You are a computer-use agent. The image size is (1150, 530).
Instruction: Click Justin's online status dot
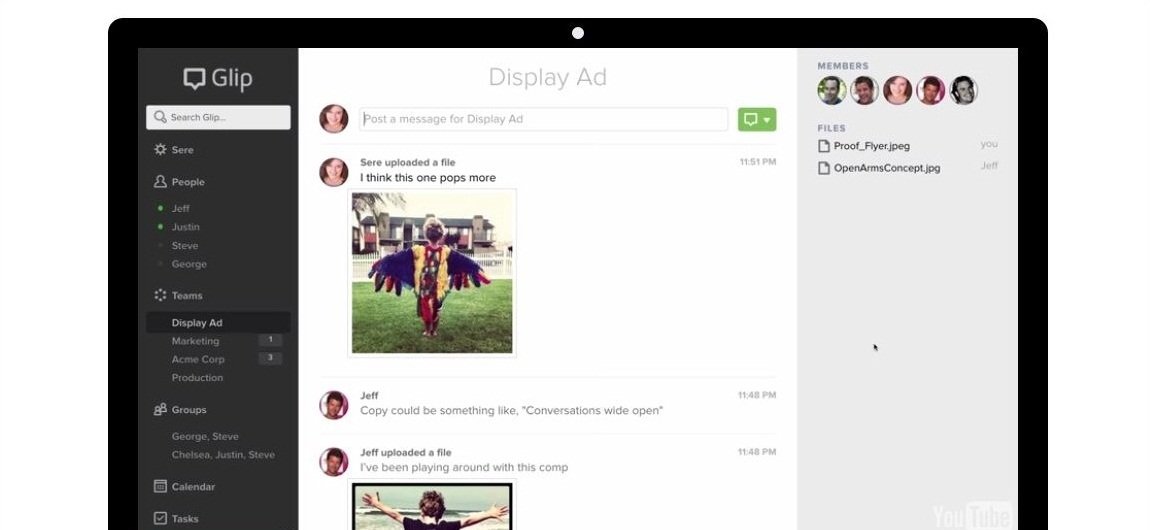(x=161, y=227)
